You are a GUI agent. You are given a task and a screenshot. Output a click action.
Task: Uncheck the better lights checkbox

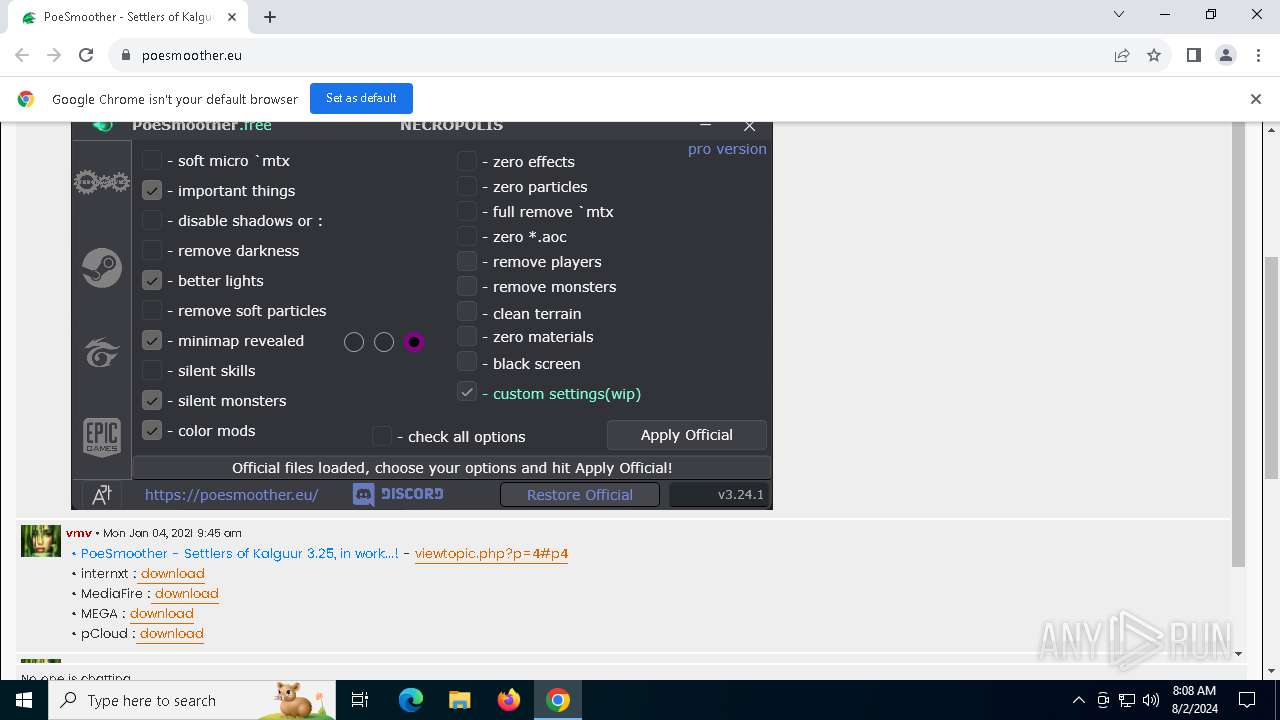coord(152,280)
